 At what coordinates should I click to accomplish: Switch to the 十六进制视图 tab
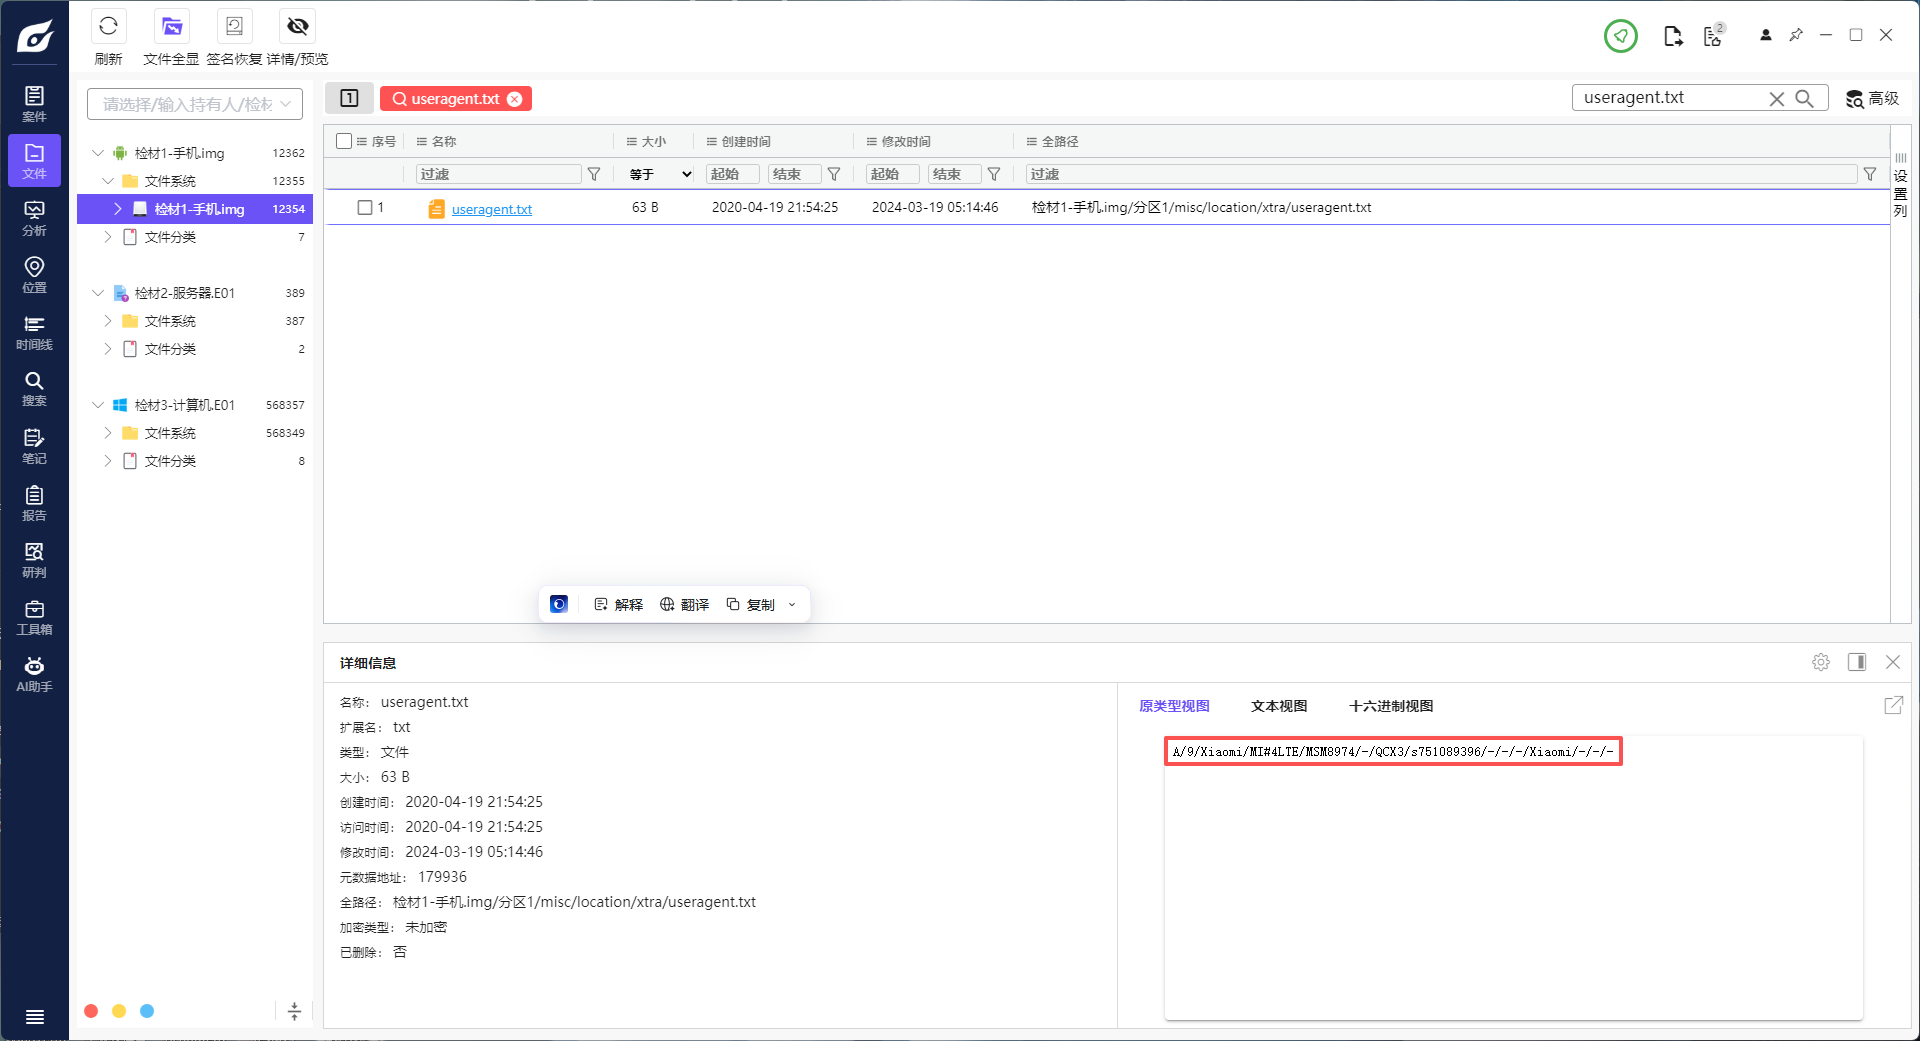point(1391,706)
